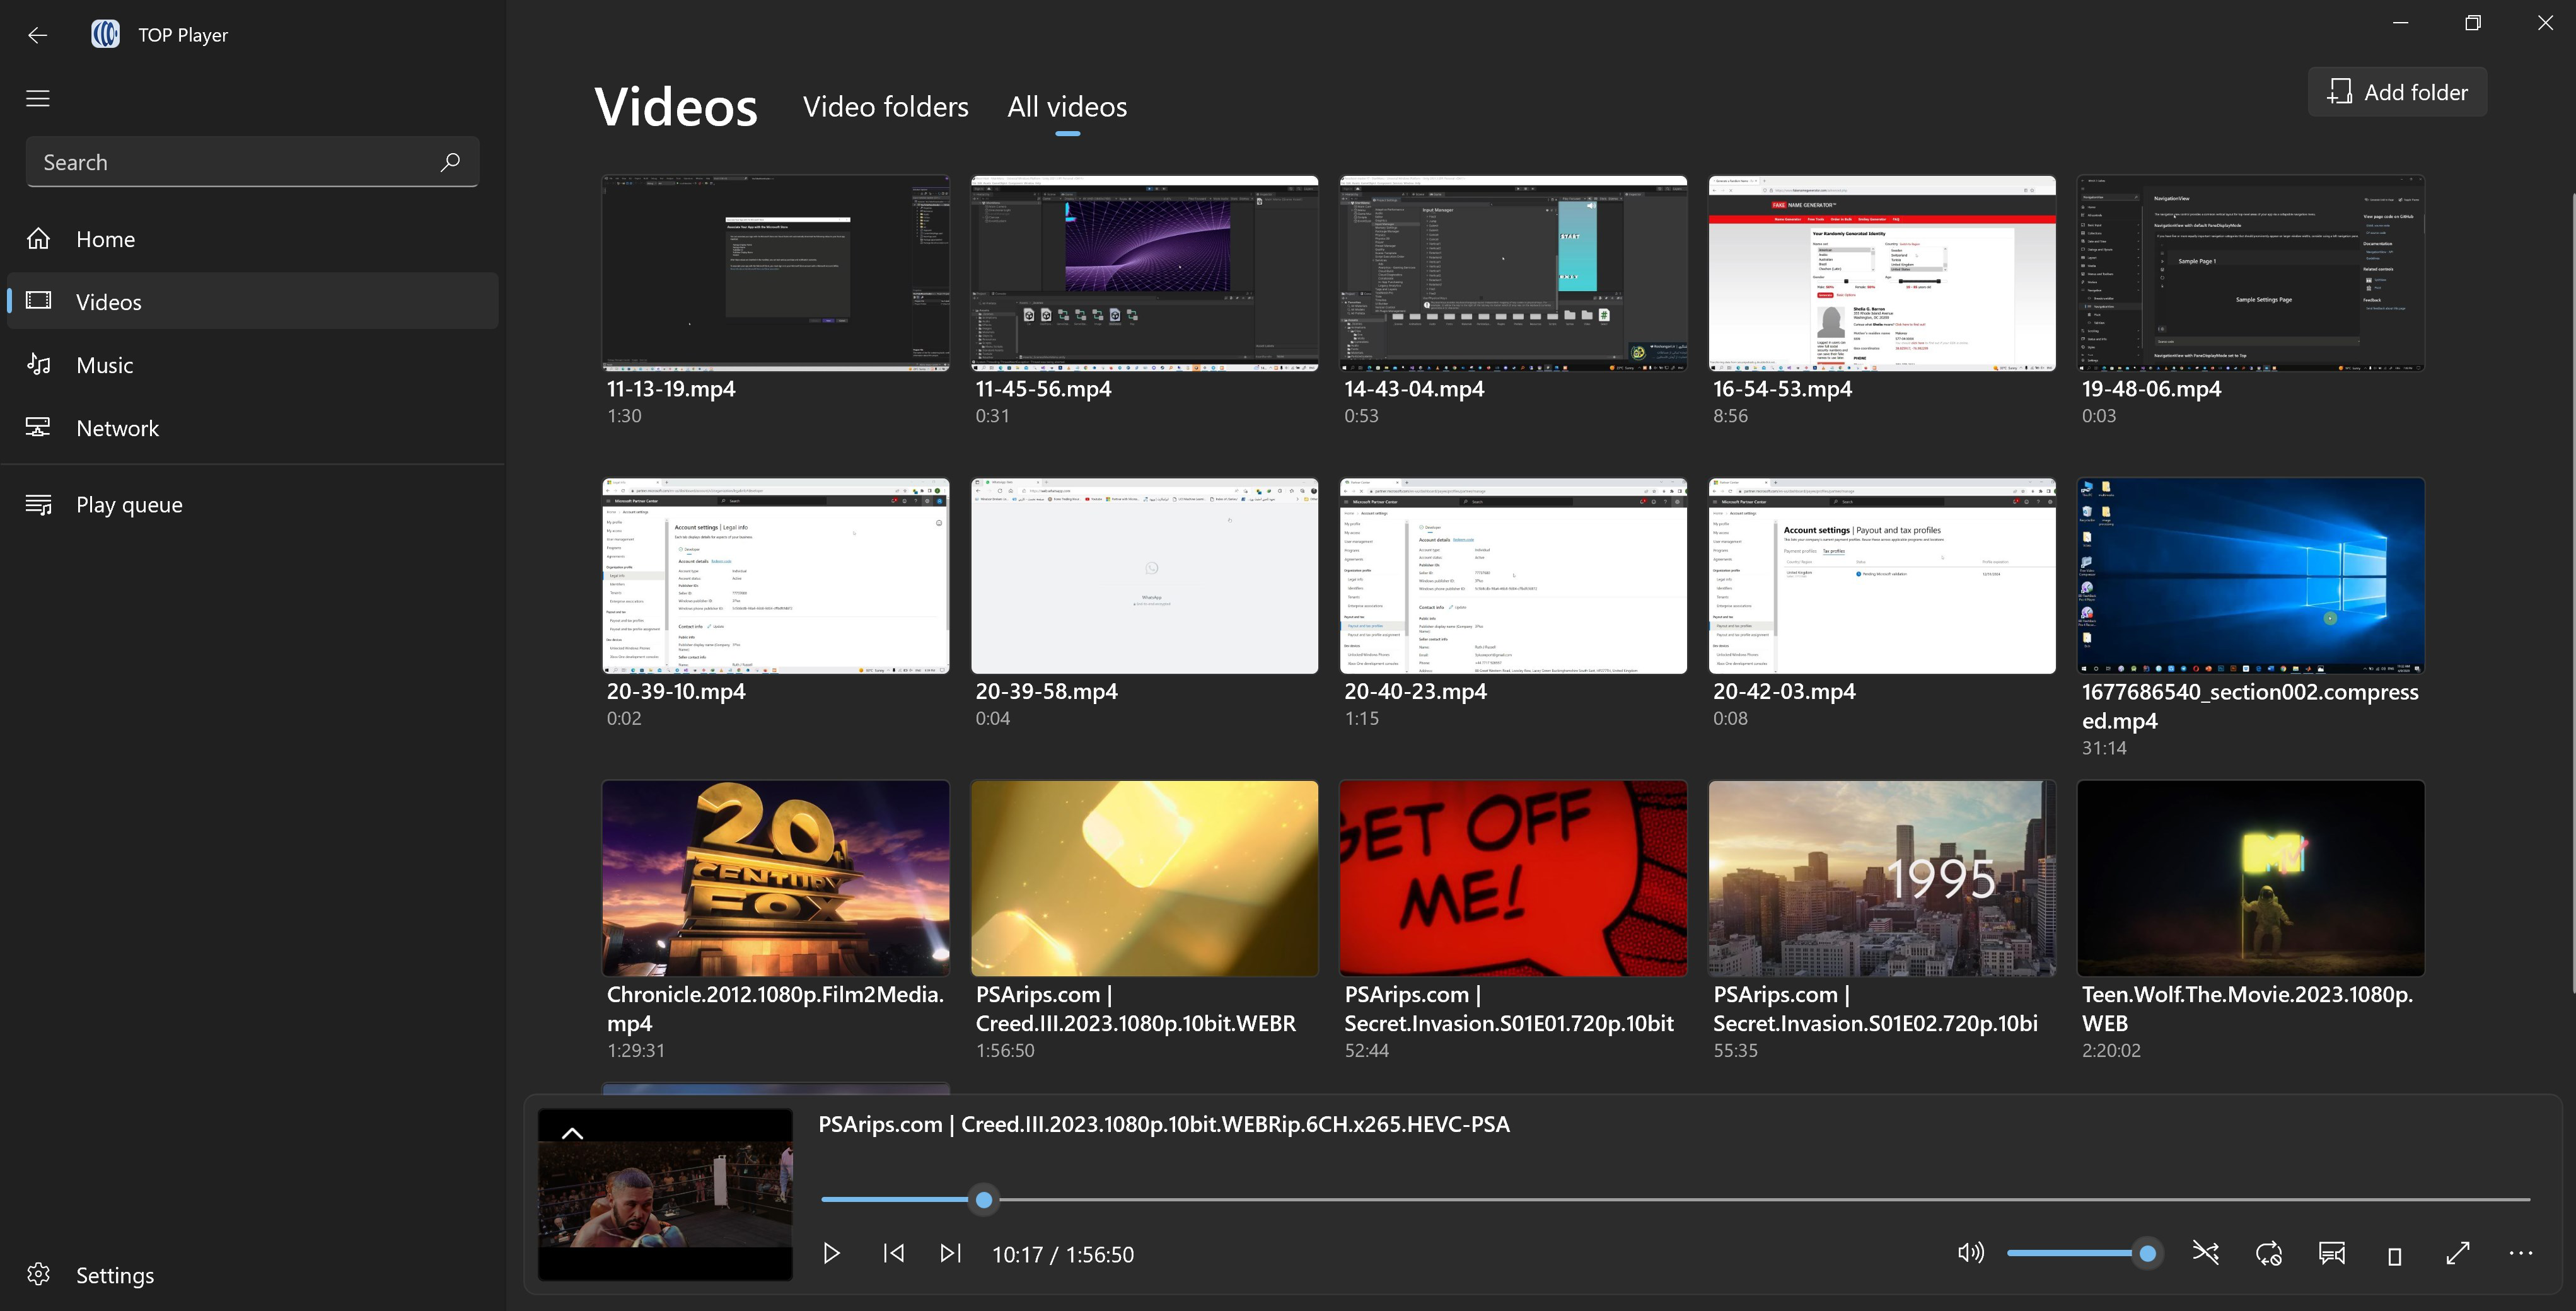The width and height of the screenshot is (2576, 1311).
Task: Open Play queue
Action: [252, 504]
